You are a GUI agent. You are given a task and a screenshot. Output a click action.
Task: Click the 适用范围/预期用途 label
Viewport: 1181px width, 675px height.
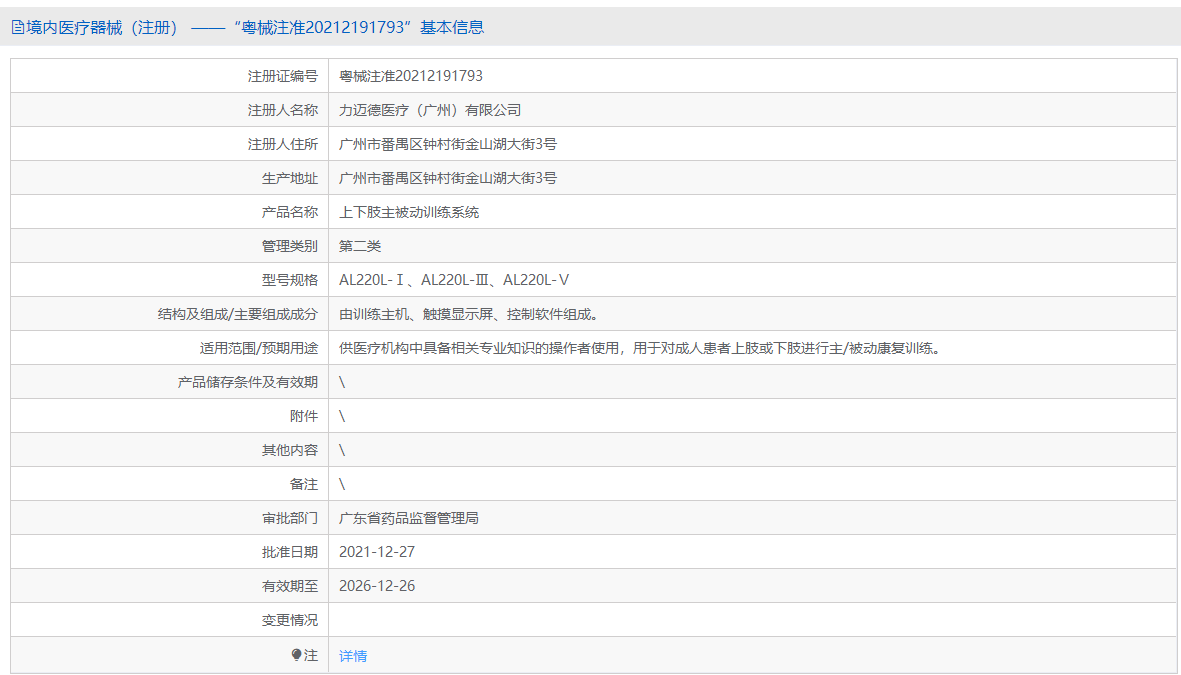[x=259, y=348]
